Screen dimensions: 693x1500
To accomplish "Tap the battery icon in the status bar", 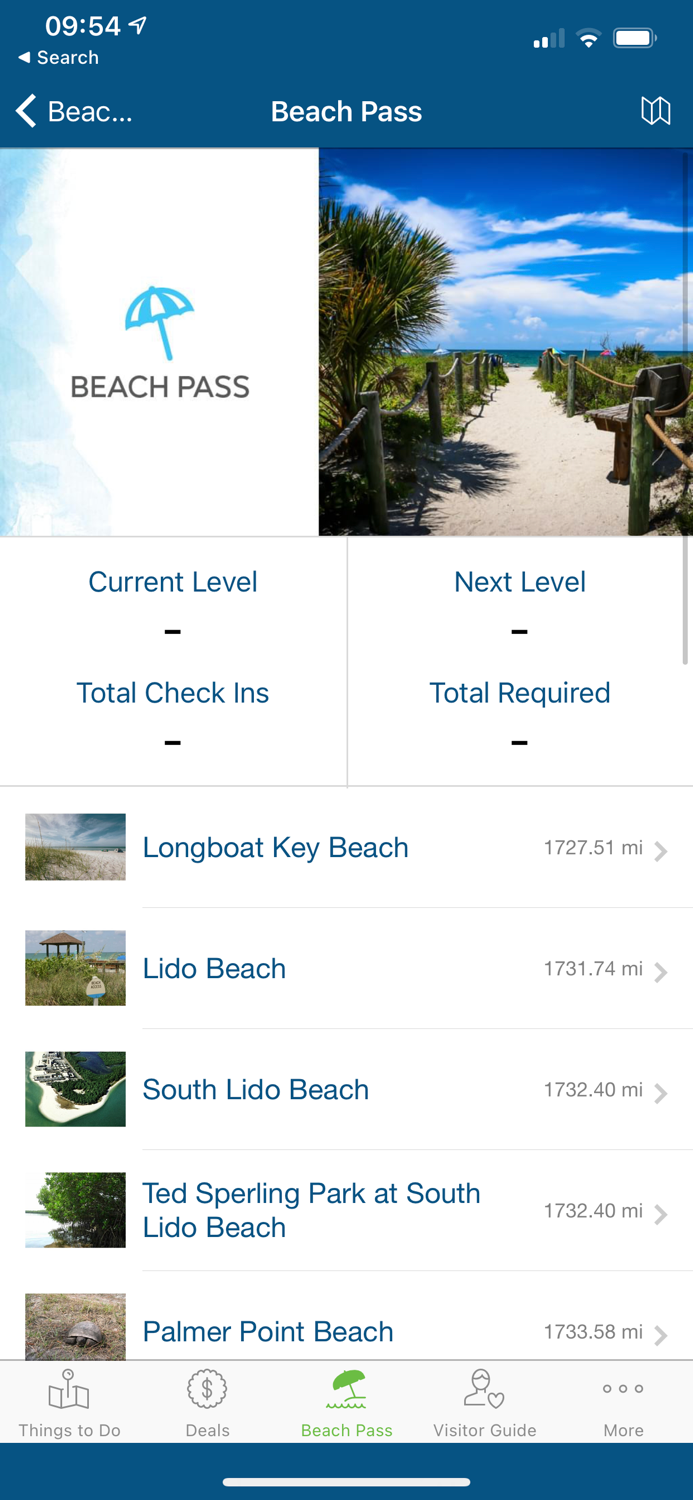I will click(636, 37).
